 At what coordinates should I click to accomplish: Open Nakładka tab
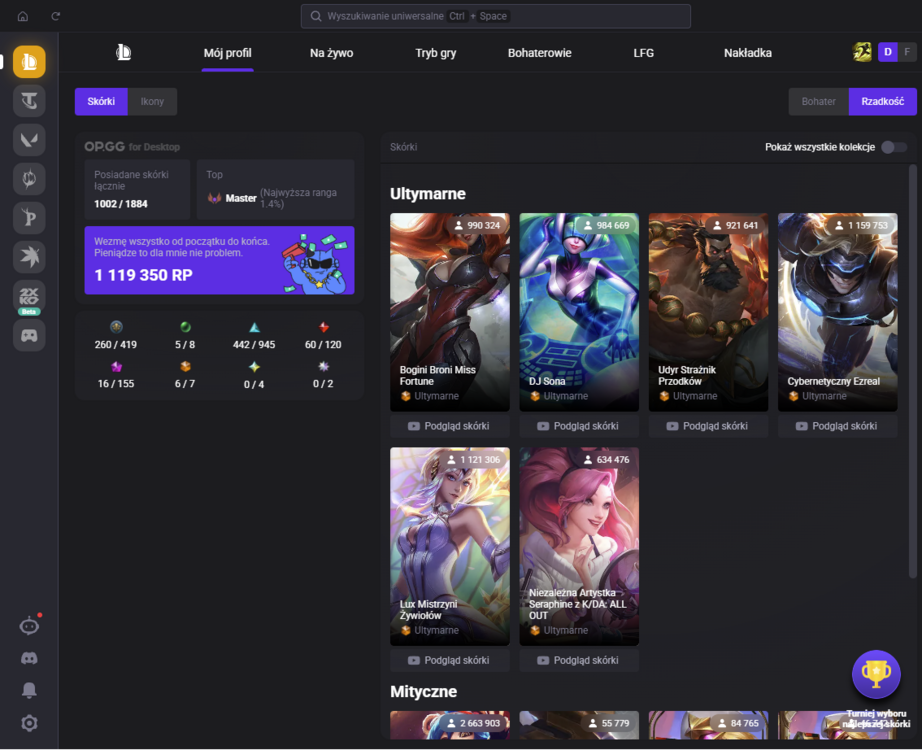pos(748,53)
